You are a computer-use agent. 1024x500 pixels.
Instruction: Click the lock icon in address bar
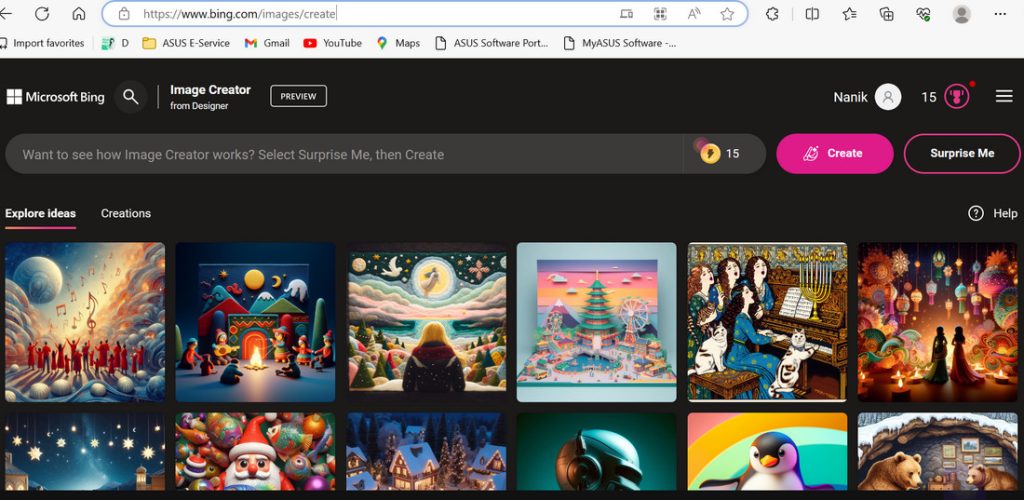(123, 14)
